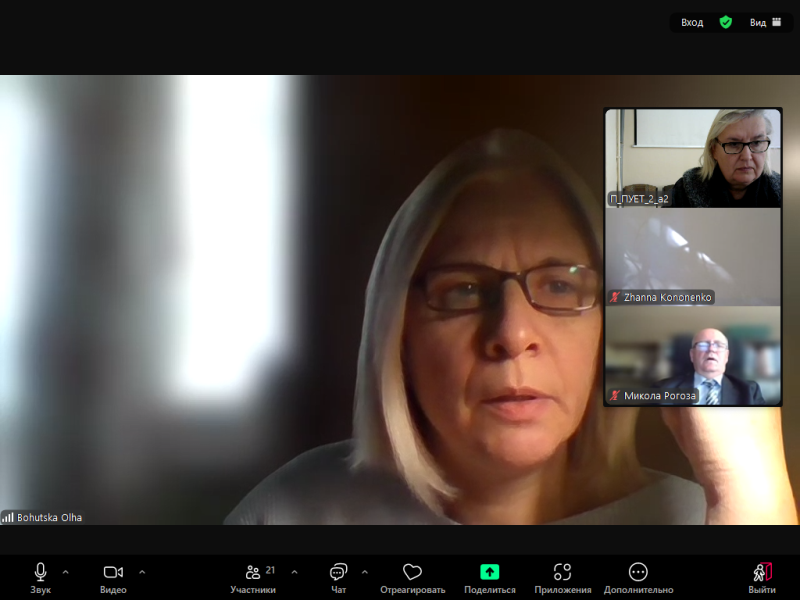Open video settings arrow beside Видео

(142, 572)
